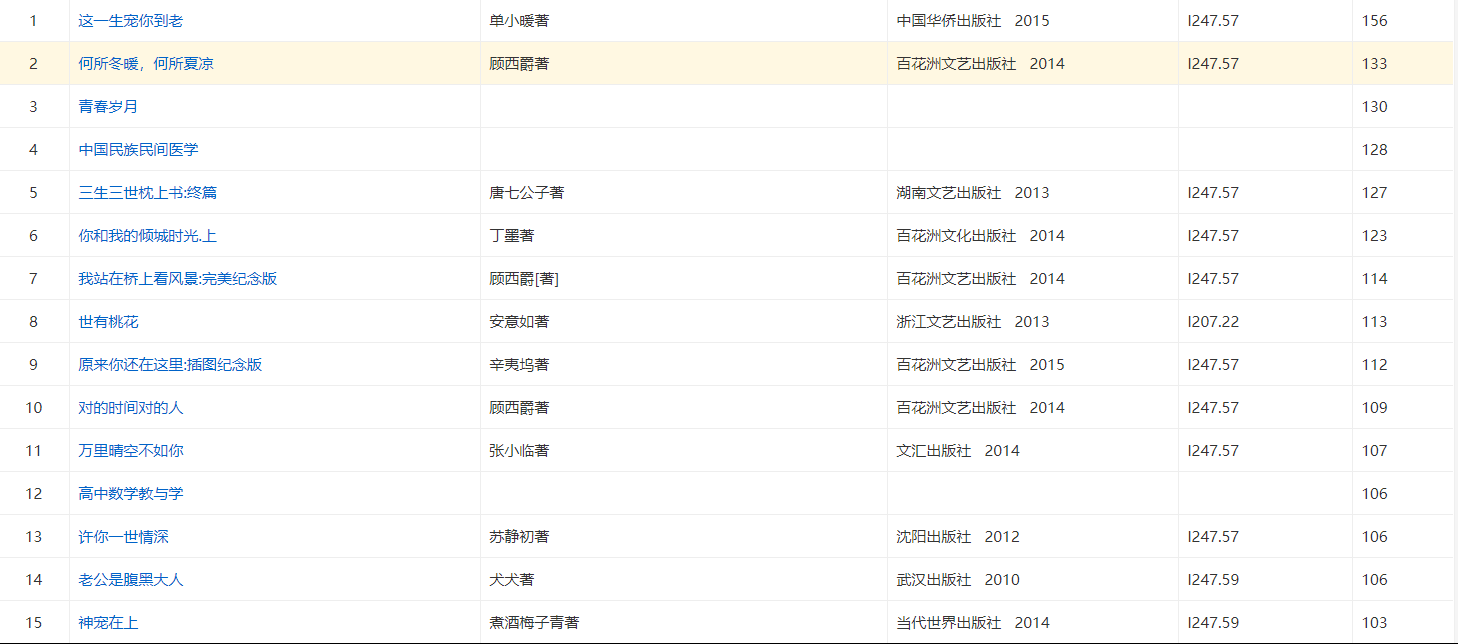Select author cell 犬犬著
The width and height of the screenshot is (1458, 644).
(x=512, y=579)
